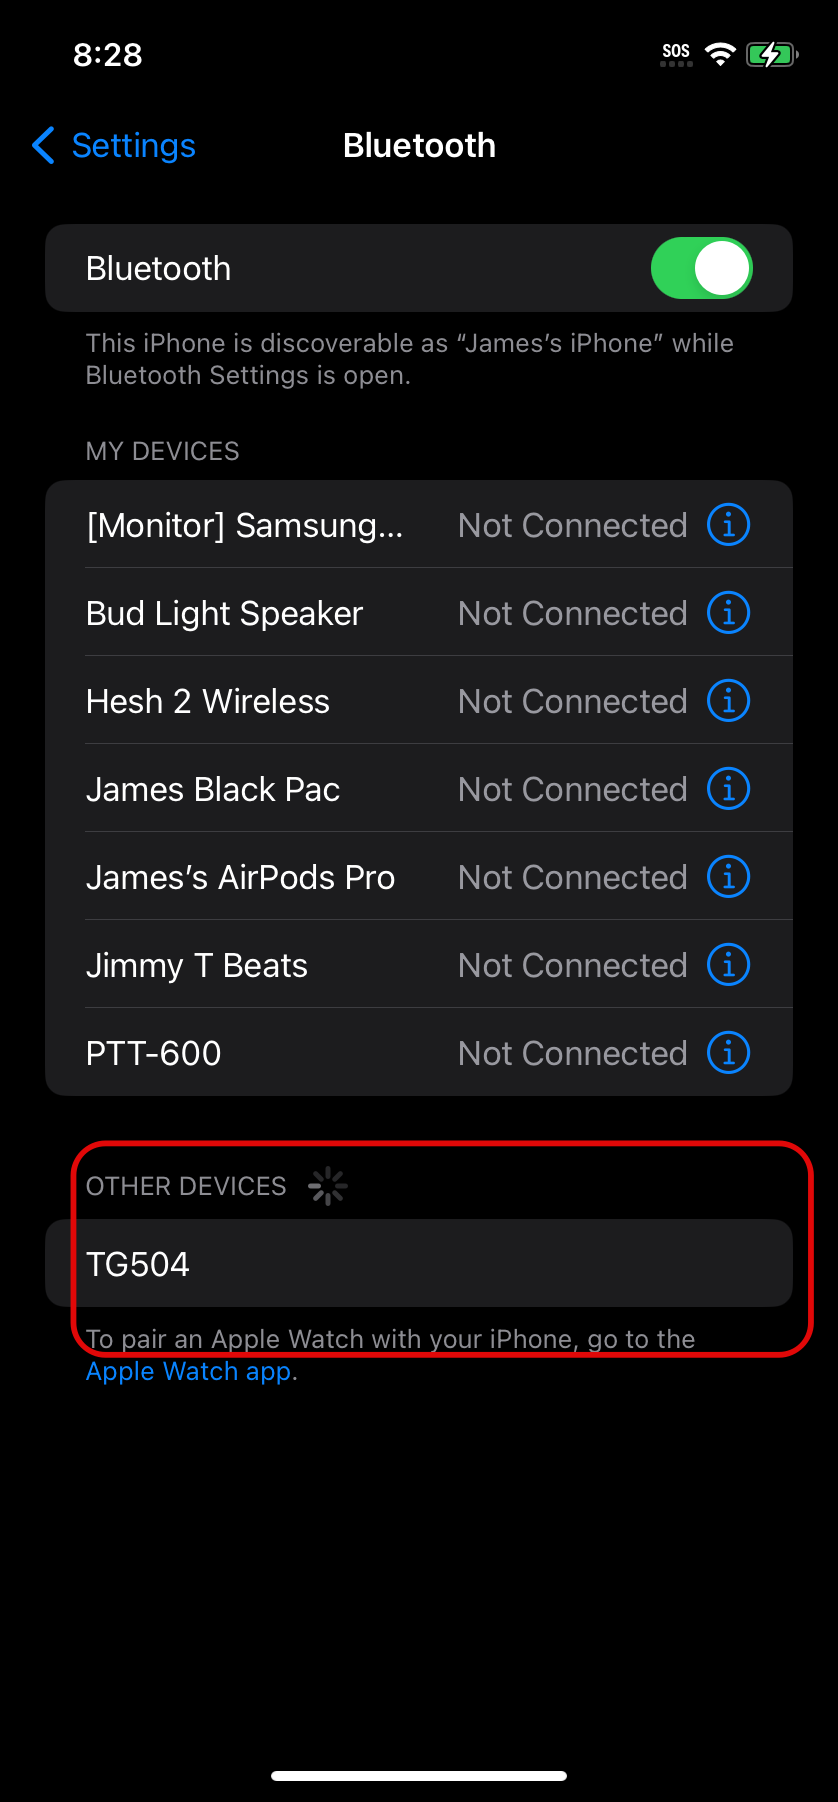Open James's AirPods Pro info icon

[x=728, y=876]
